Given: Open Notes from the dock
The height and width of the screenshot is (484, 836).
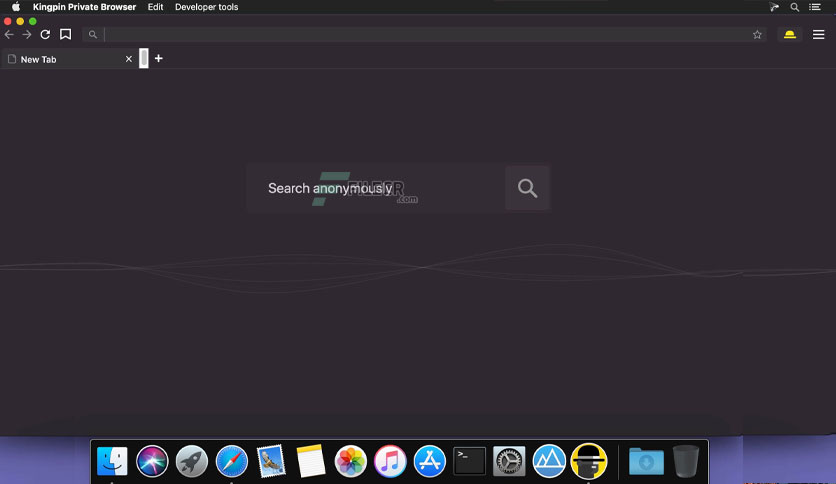Looking at the screenshot, I should click(x=311, y=461).
